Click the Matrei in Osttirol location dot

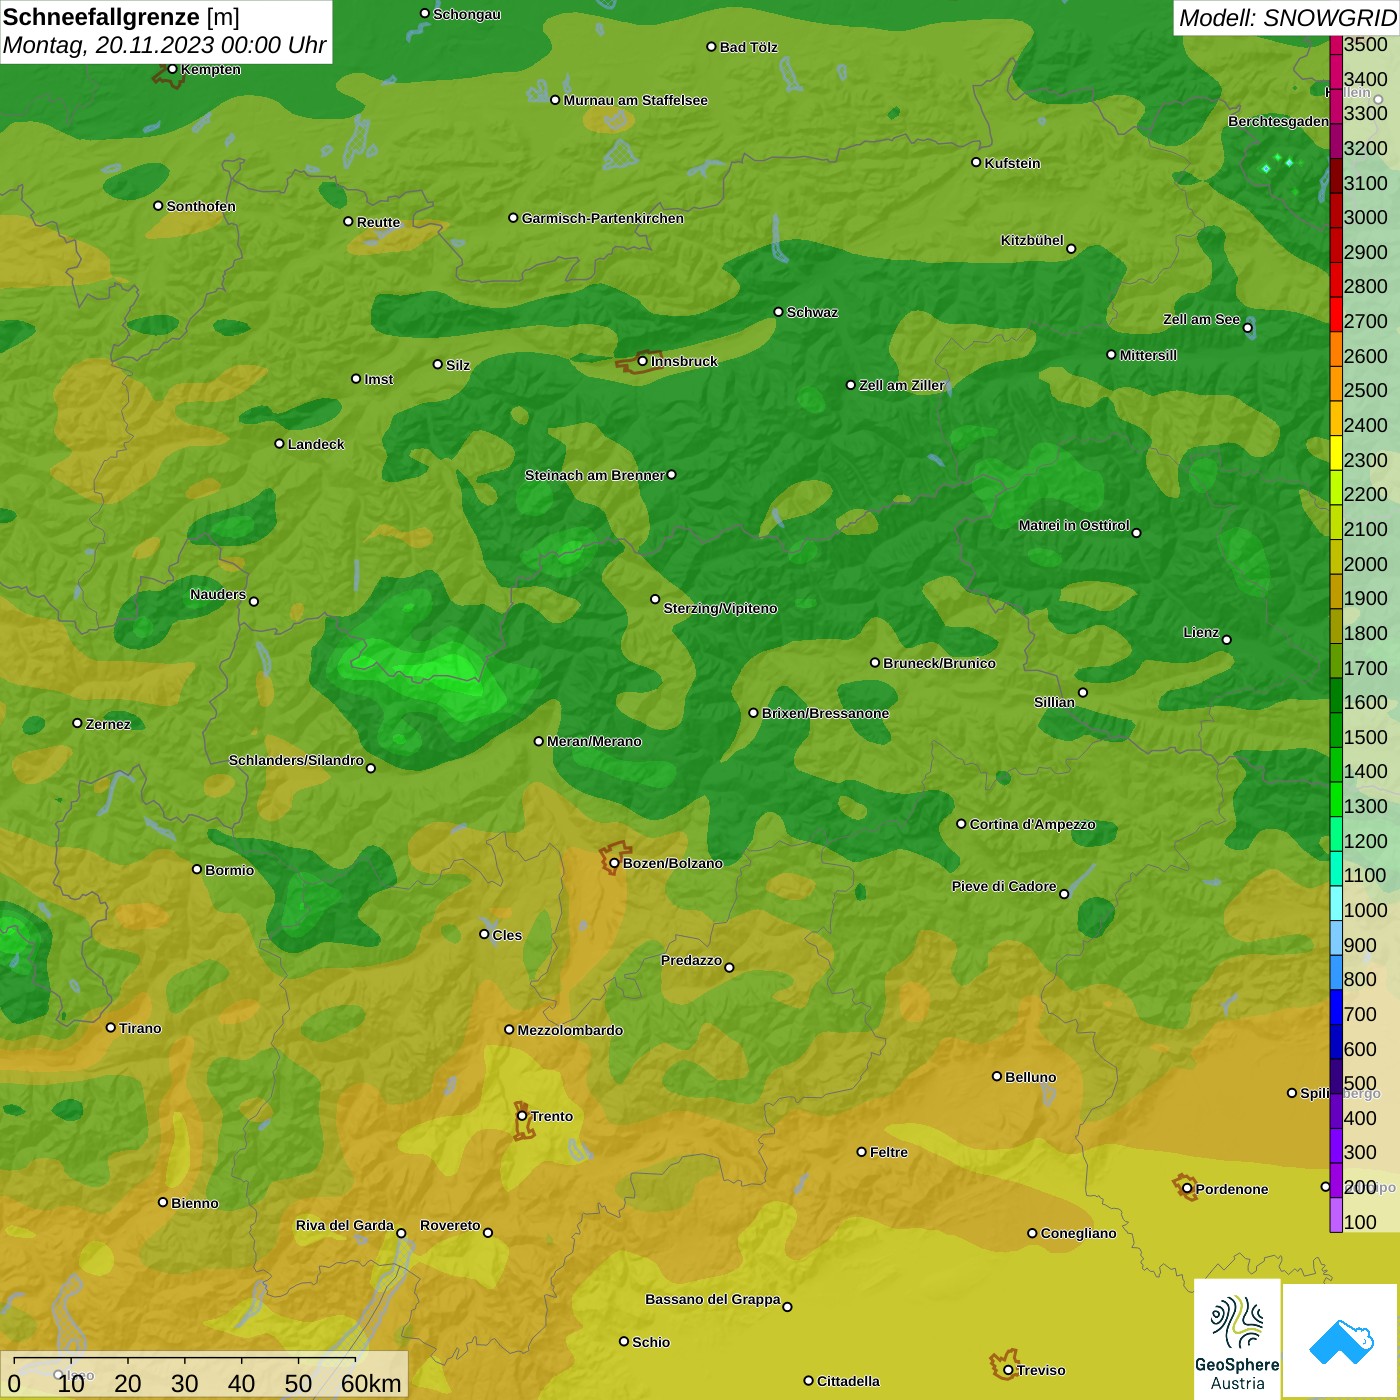[1136, 533]
